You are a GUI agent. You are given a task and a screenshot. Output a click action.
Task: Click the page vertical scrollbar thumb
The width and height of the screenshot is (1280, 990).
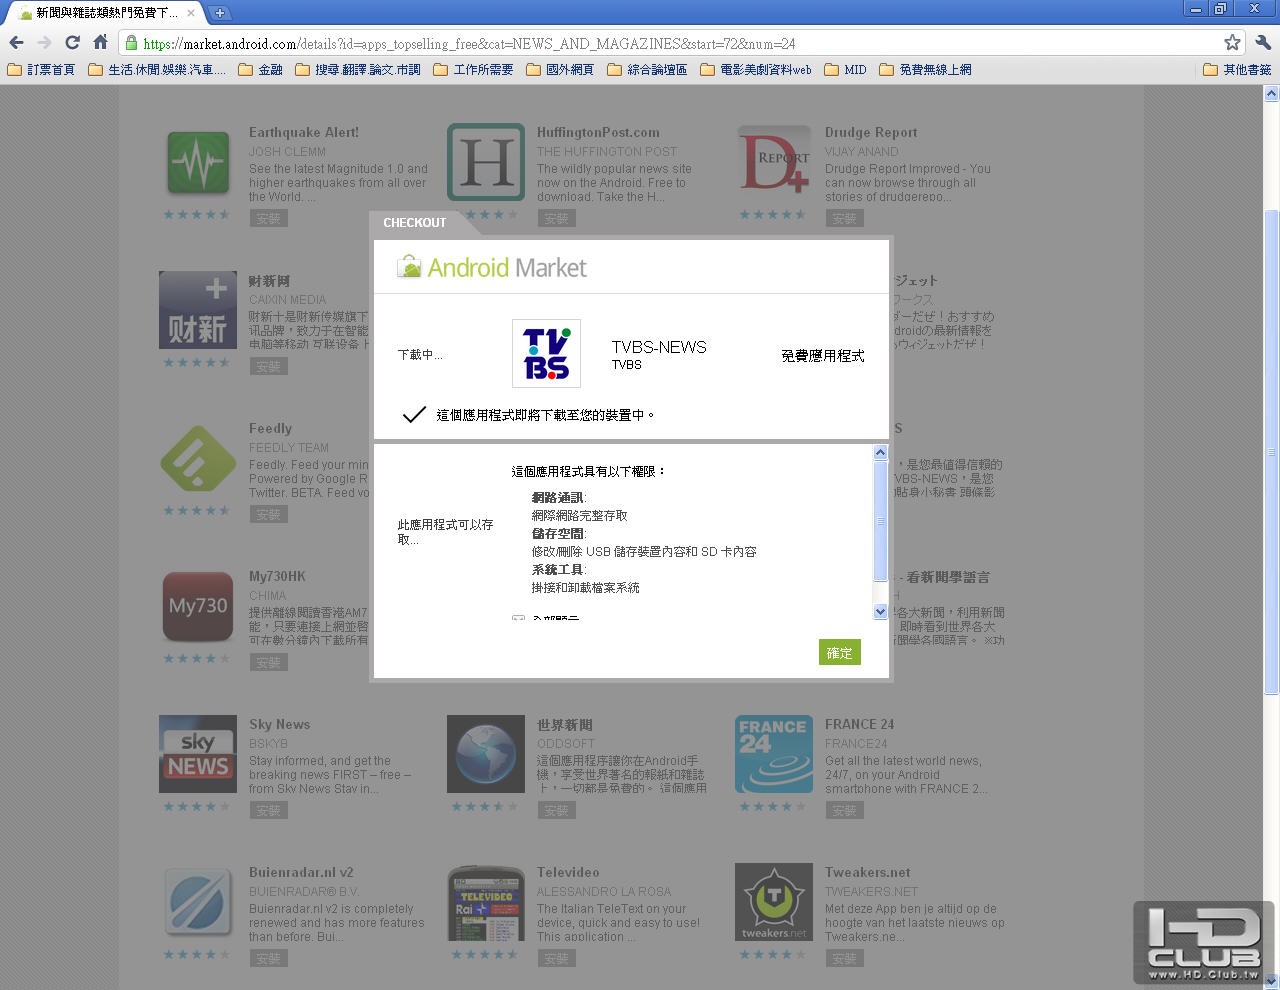pyautogui.click(x=1271, y=452)
